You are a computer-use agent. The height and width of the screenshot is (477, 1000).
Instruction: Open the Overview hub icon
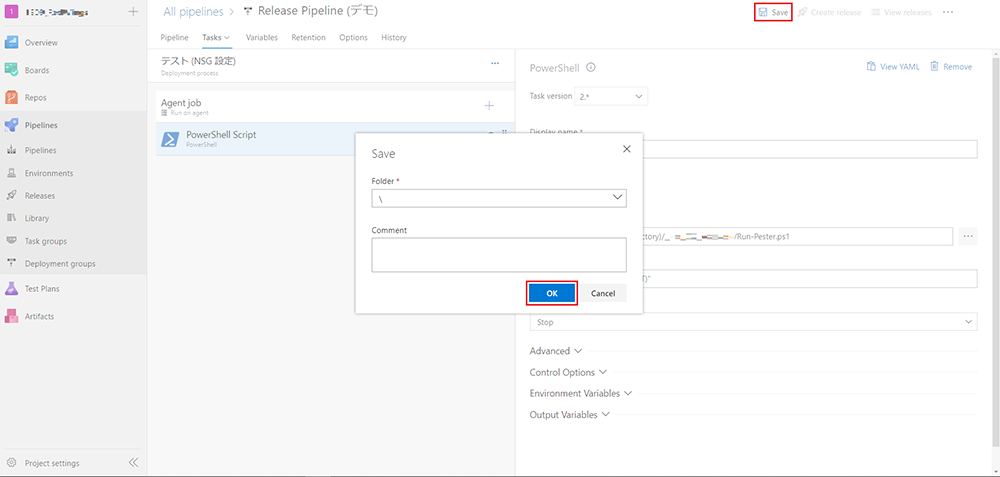(x=11, y=43)
